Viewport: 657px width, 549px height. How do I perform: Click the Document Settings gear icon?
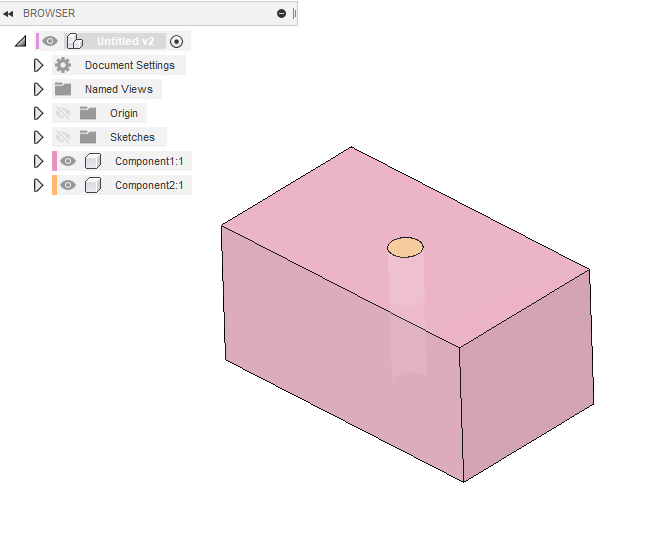point(63,65)
